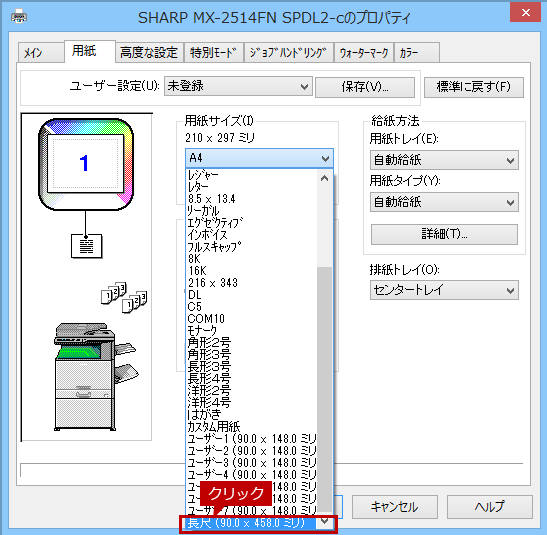Select the 用紙 tab
Image resolution: width=547 pixels, height=535 pixels.
click(x=90, y=51)
